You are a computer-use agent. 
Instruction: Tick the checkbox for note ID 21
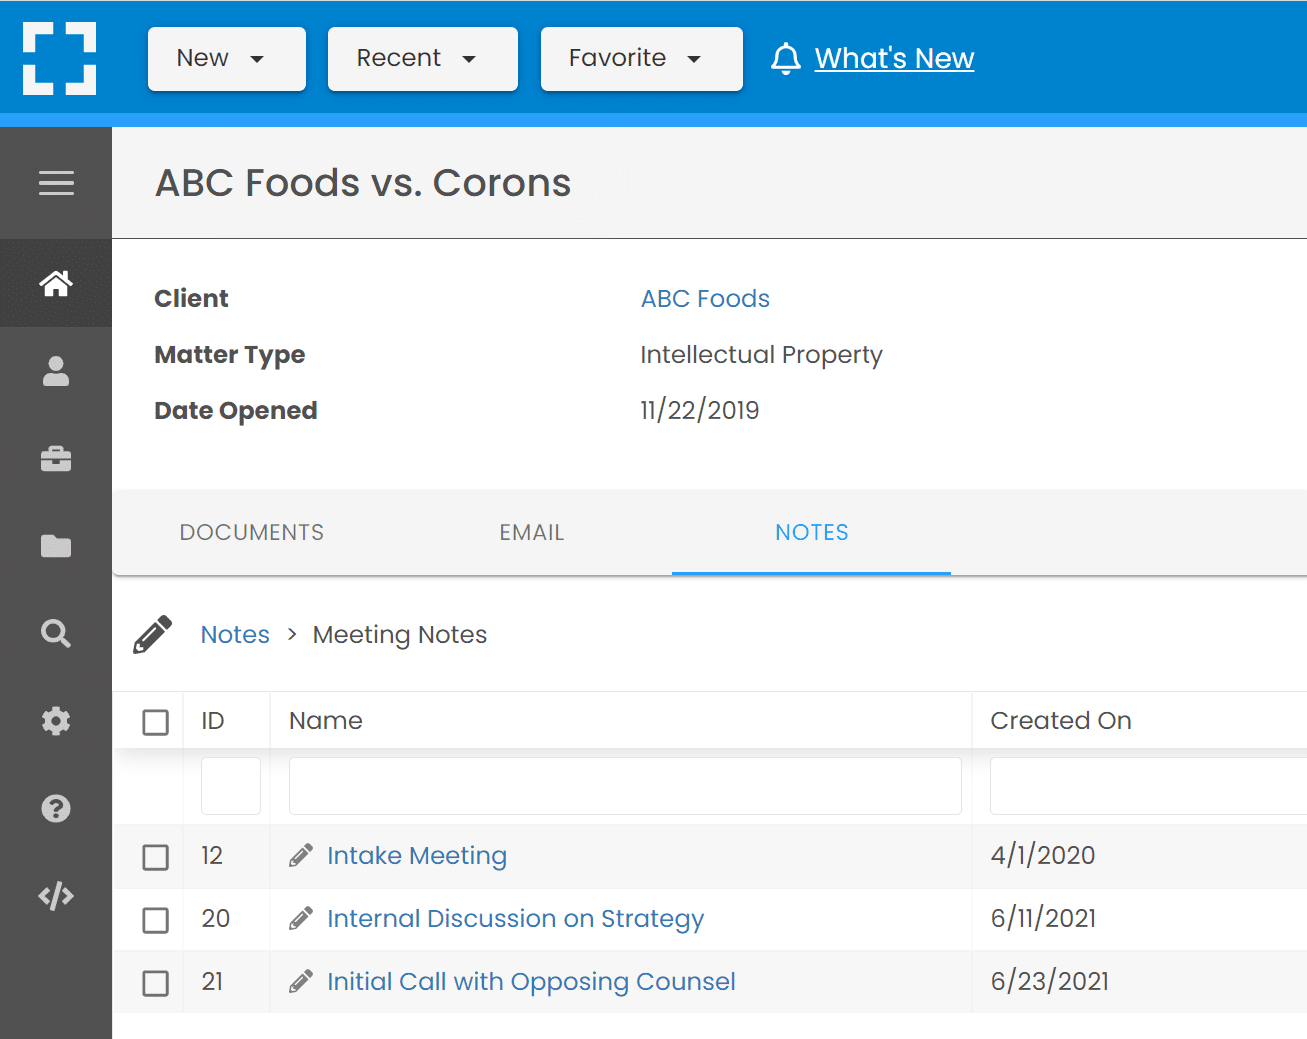pyautogui.click(x=156, y=983)
